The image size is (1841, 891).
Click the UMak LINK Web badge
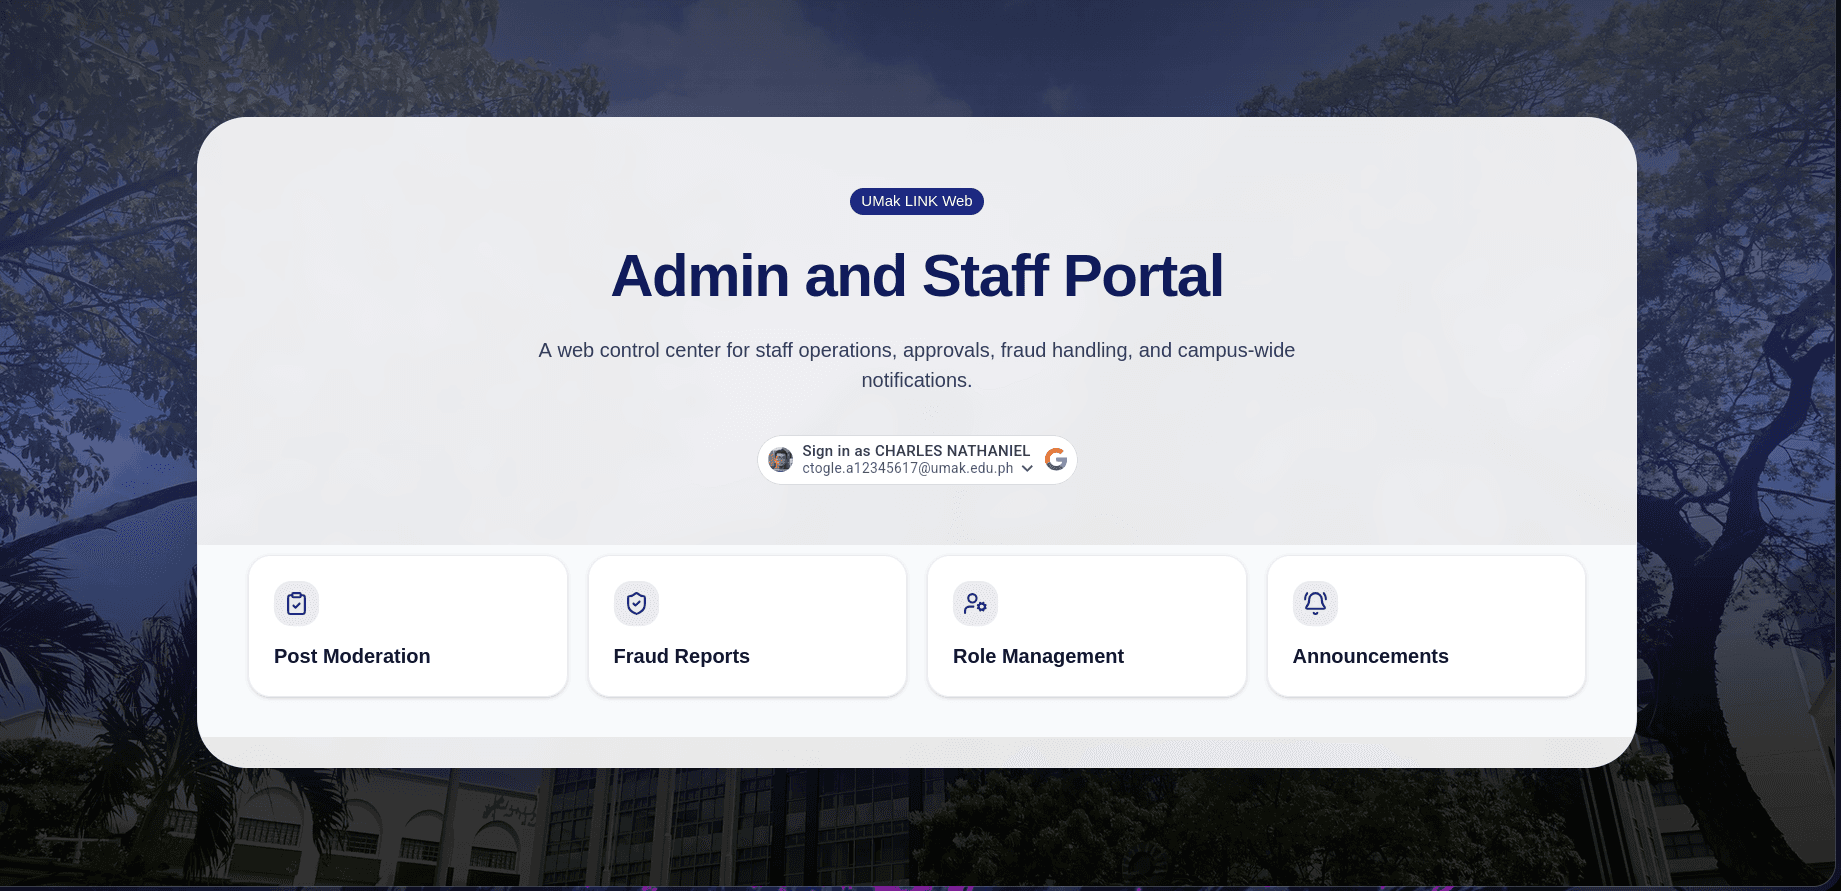tap(917, 201)
